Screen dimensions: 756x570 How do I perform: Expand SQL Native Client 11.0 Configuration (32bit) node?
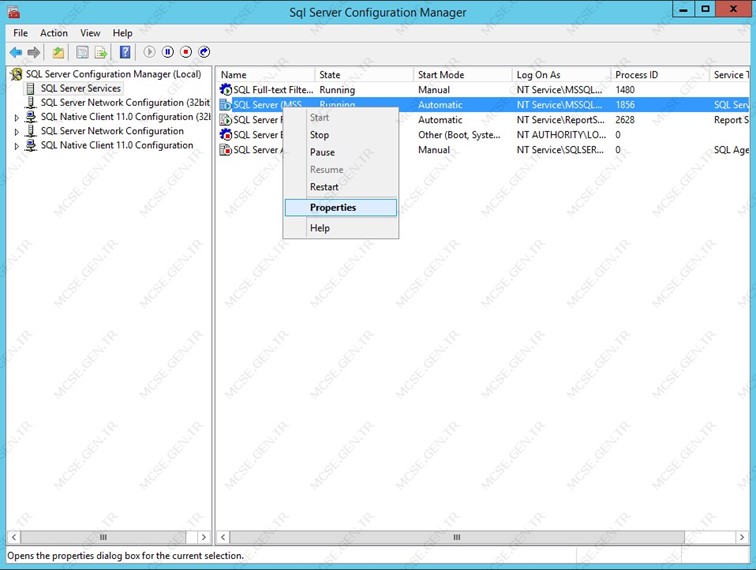17,117
